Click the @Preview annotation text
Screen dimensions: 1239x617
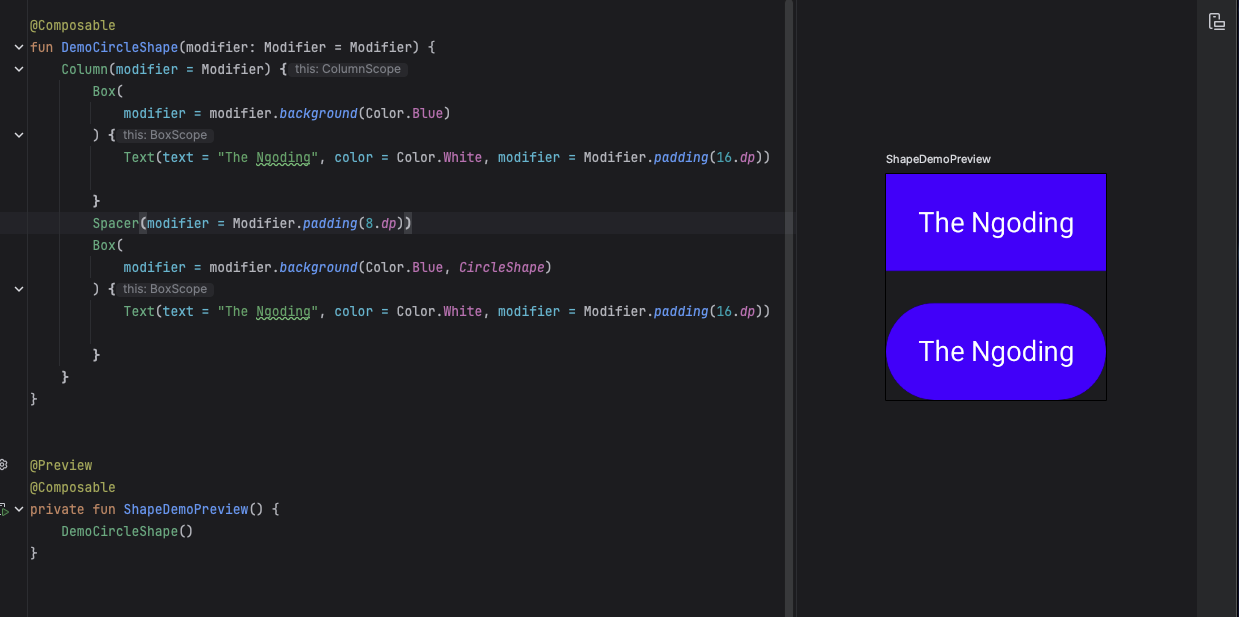tap(61, 465)
